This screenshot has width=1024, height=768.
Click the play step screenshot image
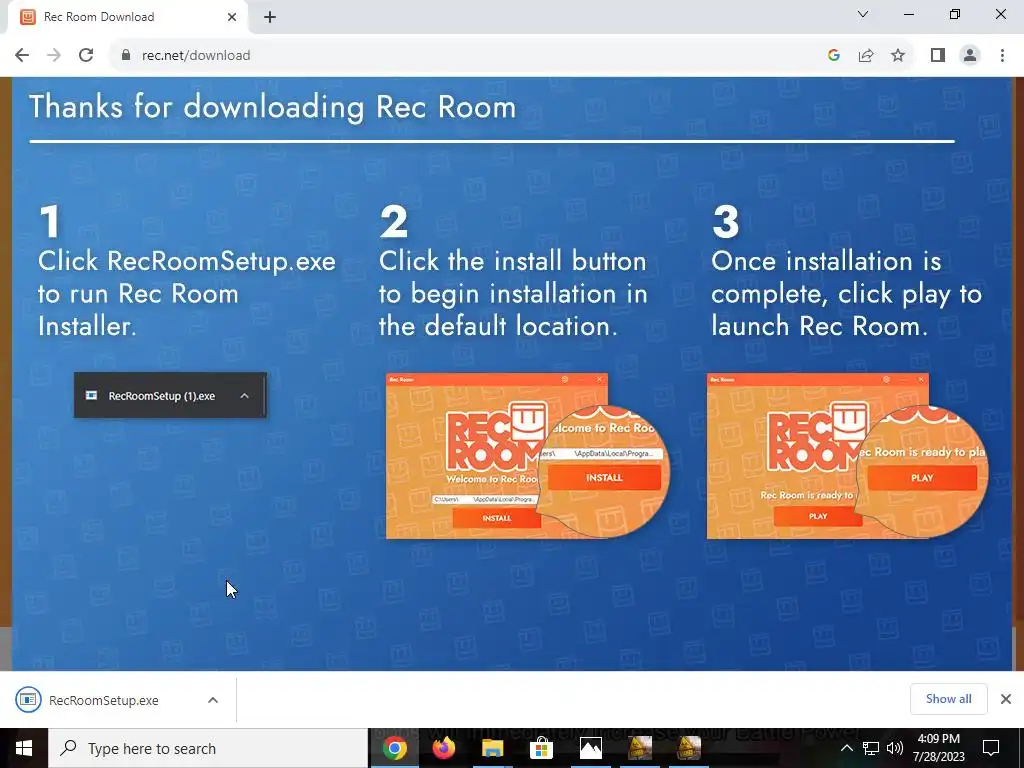848,456
